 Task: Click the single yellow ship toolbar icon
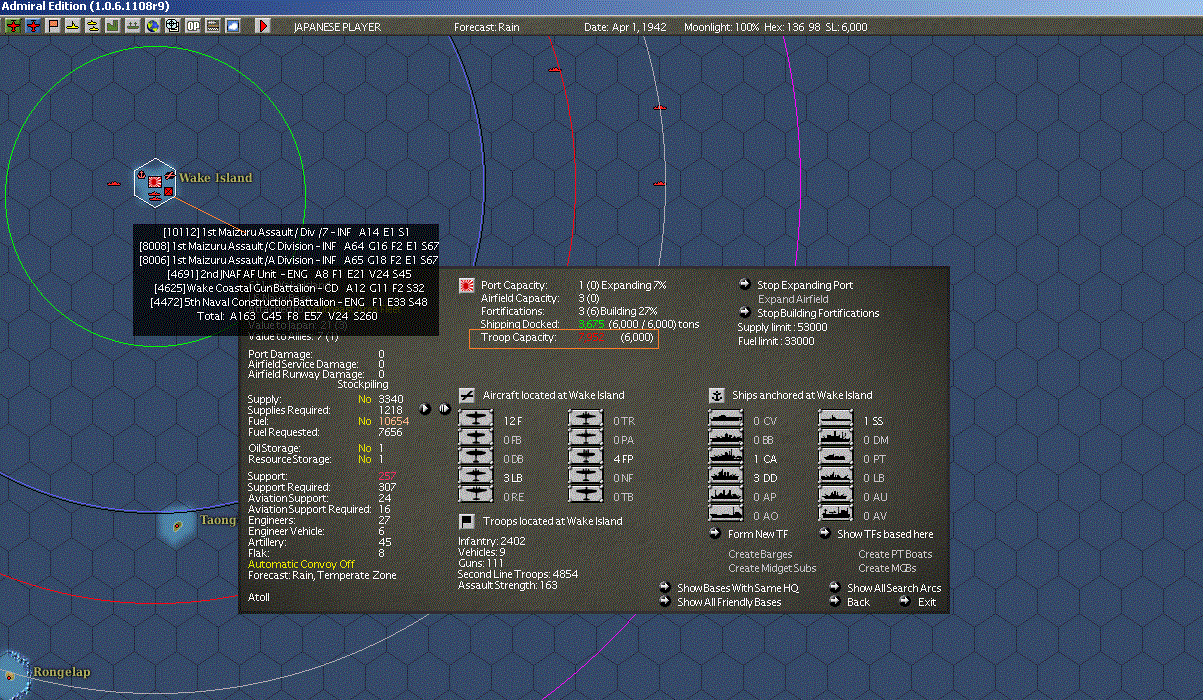[73, 25]
